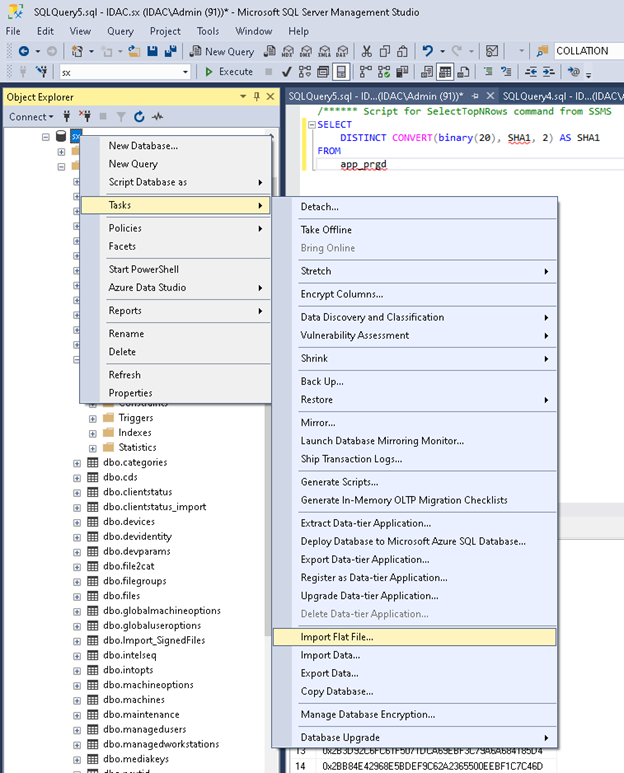Select dbo.machines table in tree
Screen dimensions: 624x773
coord(135,699)
